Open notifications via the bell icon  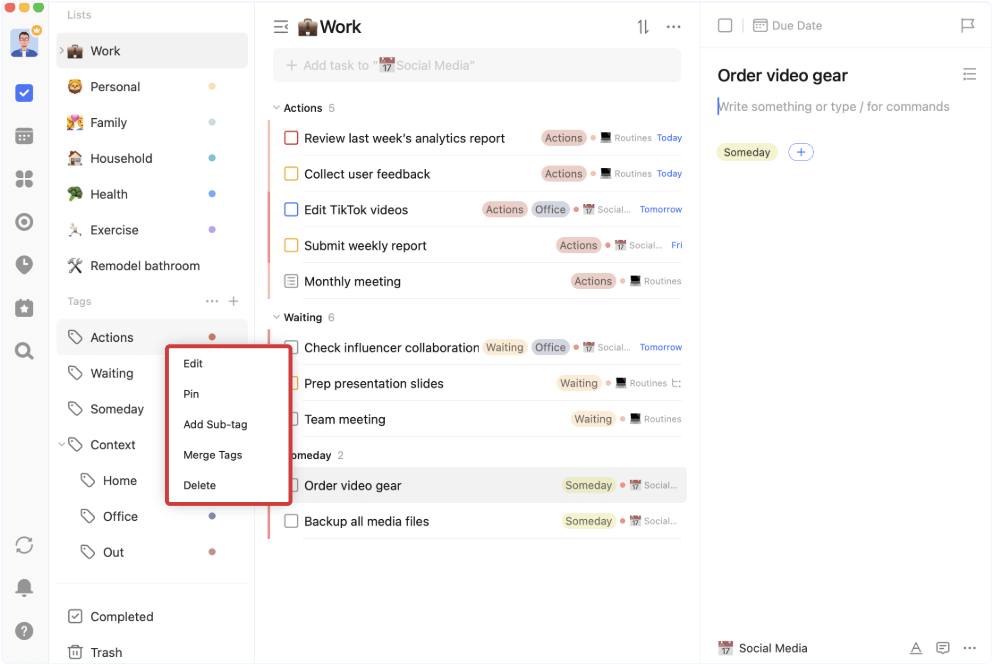24,588
